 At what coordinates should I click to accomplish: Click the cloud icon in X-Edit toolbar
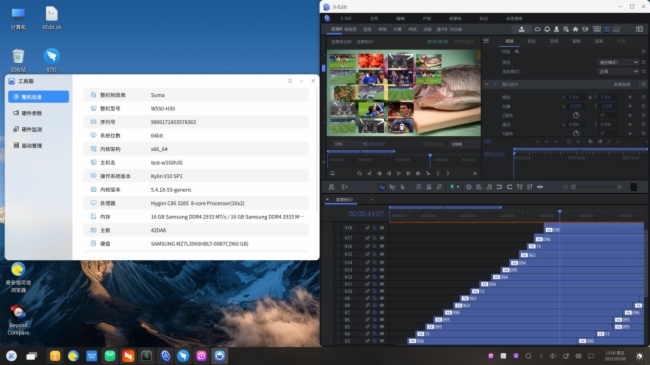[537, 29]
